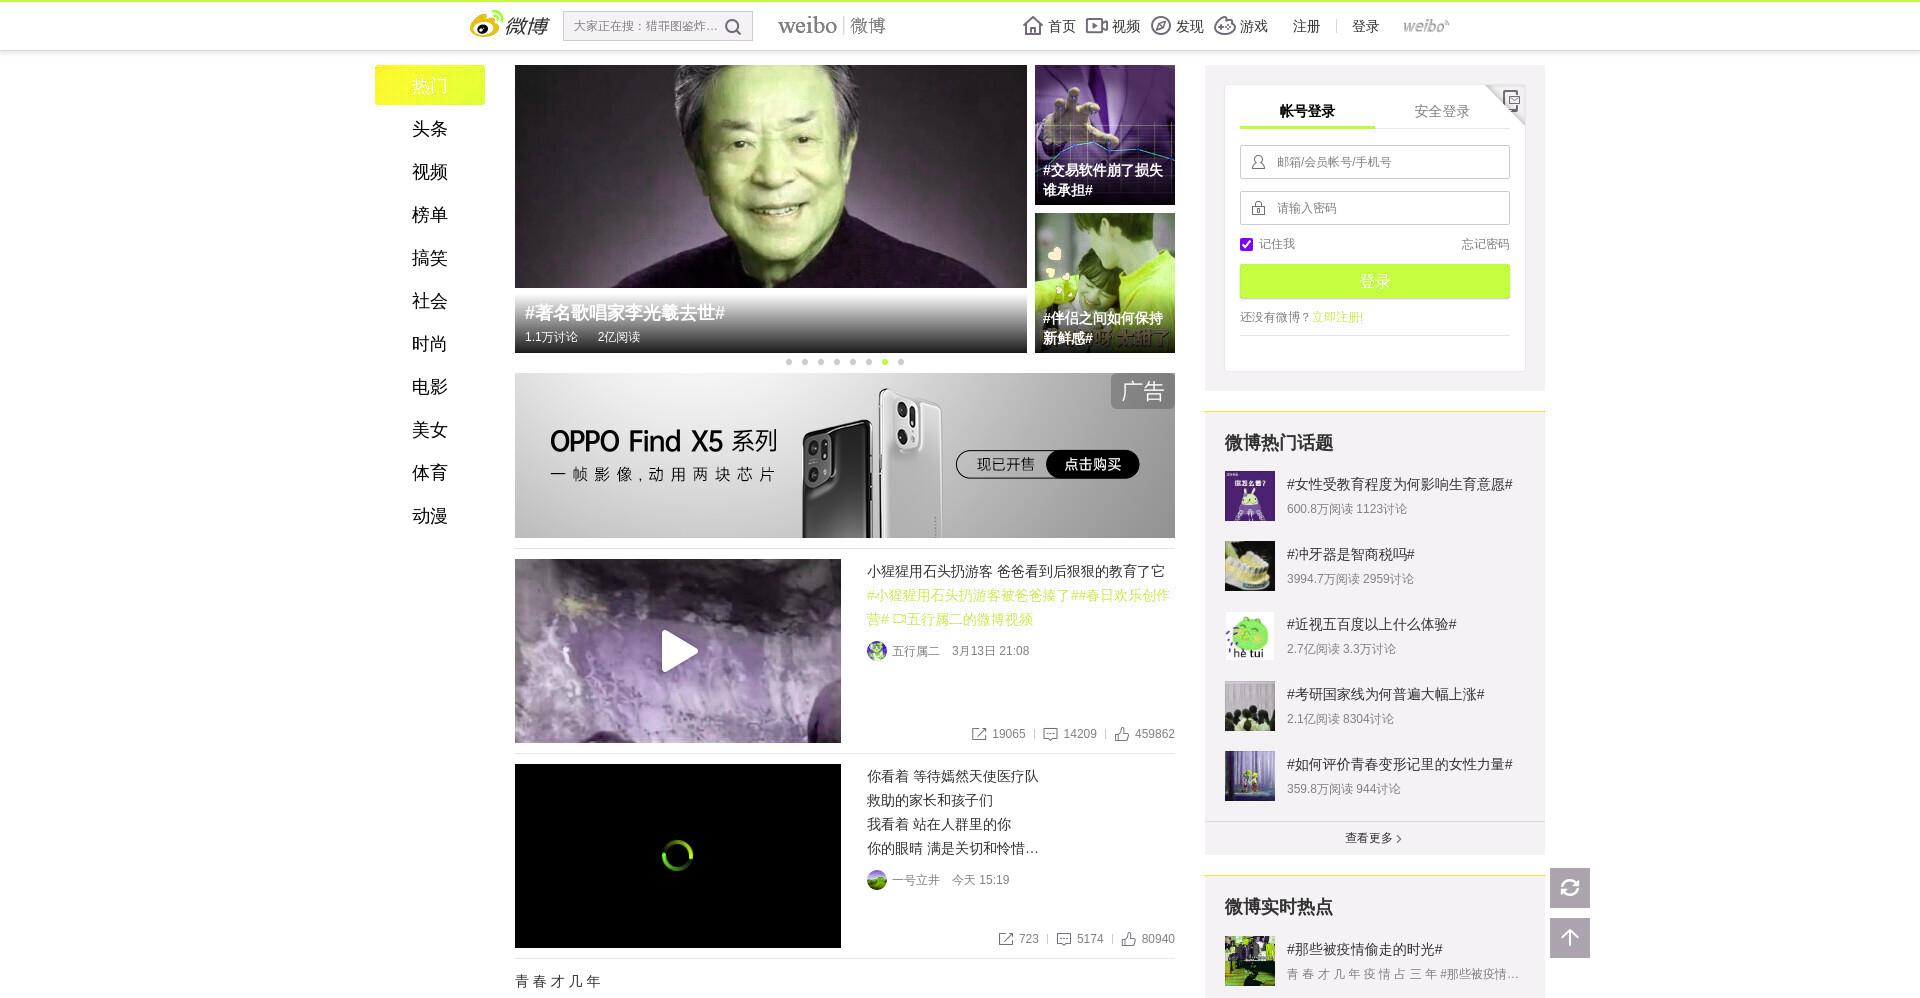Expand 查看更多 hot topics
The width and height of the screenshot is (1920, 998).
1374,838
